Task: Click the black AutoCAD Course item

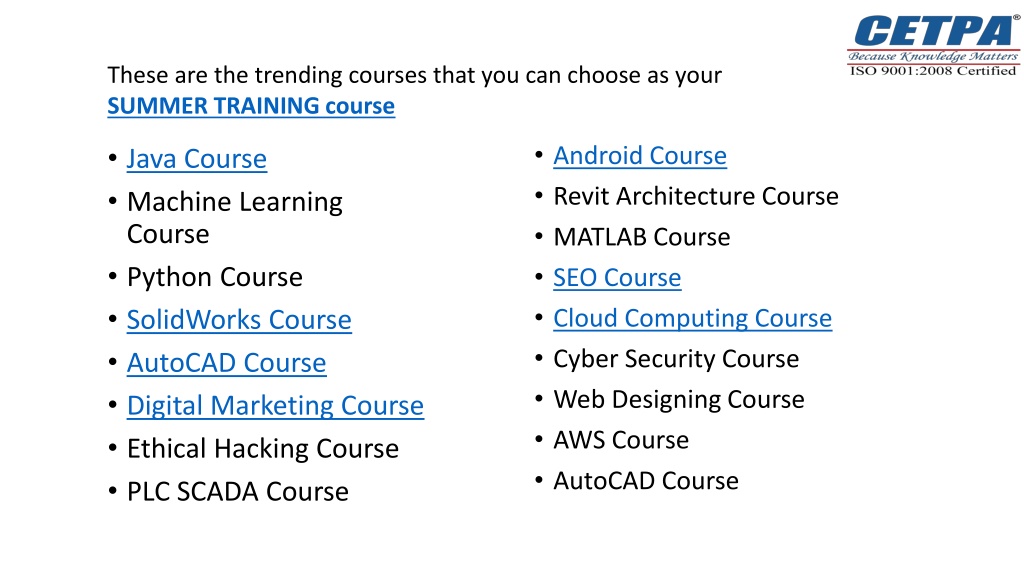Action: point(646,481)
